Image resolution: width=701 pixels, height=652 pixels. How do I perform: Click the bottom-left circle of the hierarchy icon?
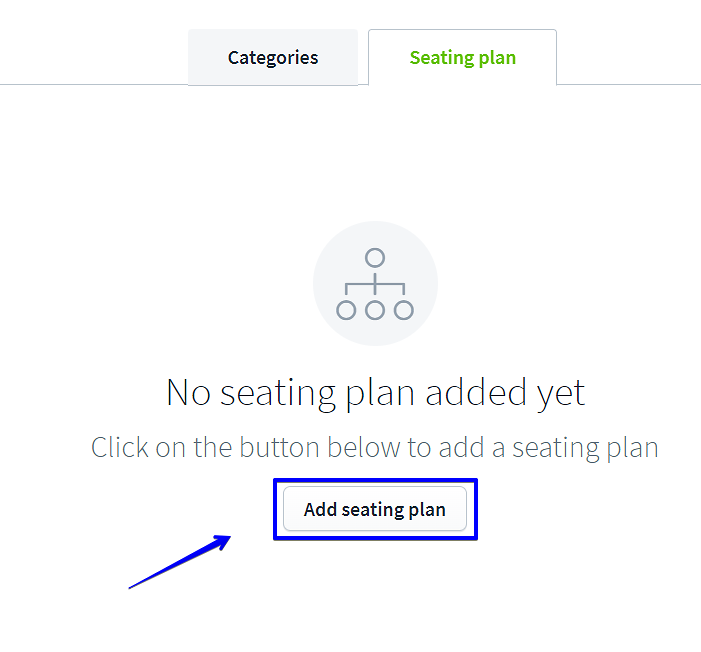tap(346, 310)
